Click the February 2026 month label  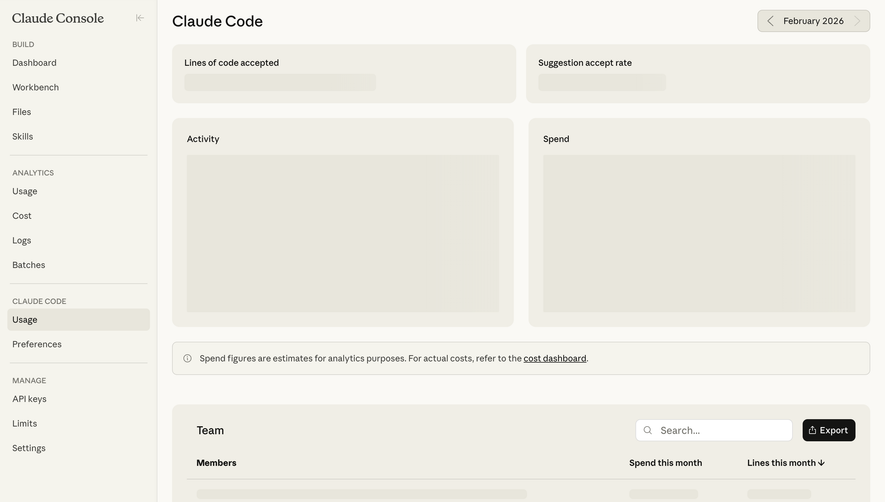(x=813, y=21)
